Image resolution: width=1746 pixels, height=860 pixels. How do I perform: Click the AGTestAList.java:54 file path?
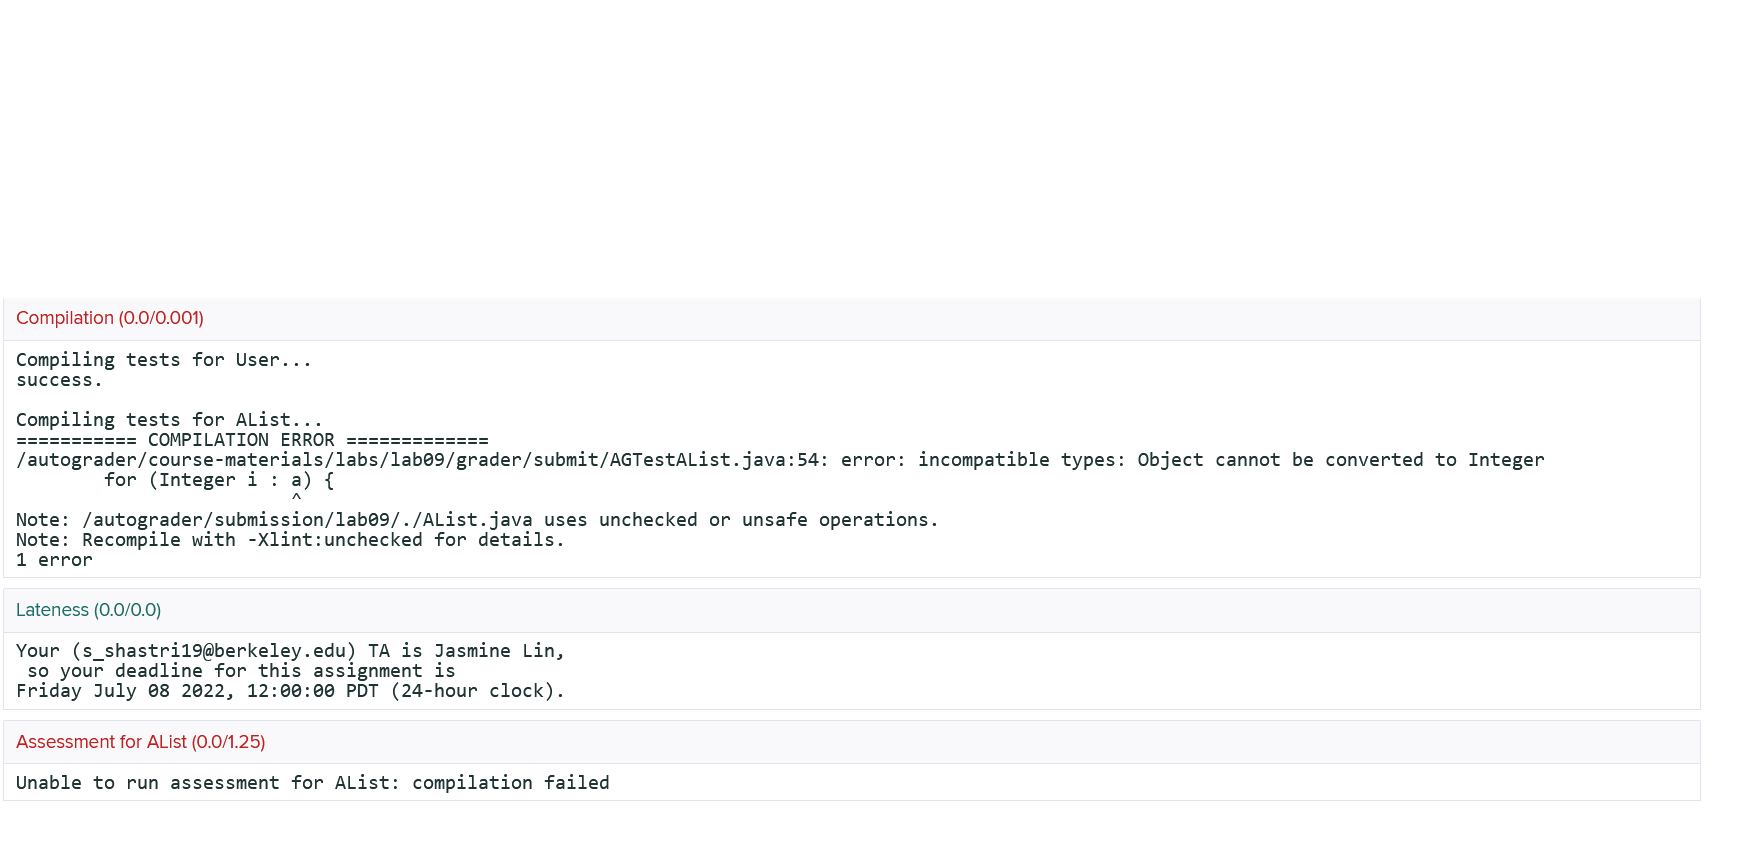(422, 460)
